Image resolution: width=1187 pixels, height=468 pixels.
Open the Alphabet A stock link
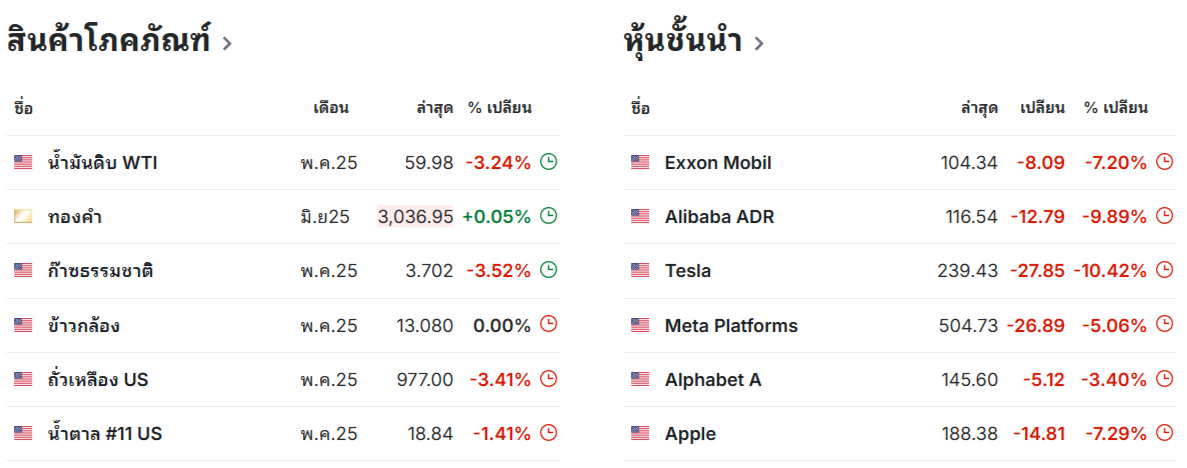click(713, 379)
